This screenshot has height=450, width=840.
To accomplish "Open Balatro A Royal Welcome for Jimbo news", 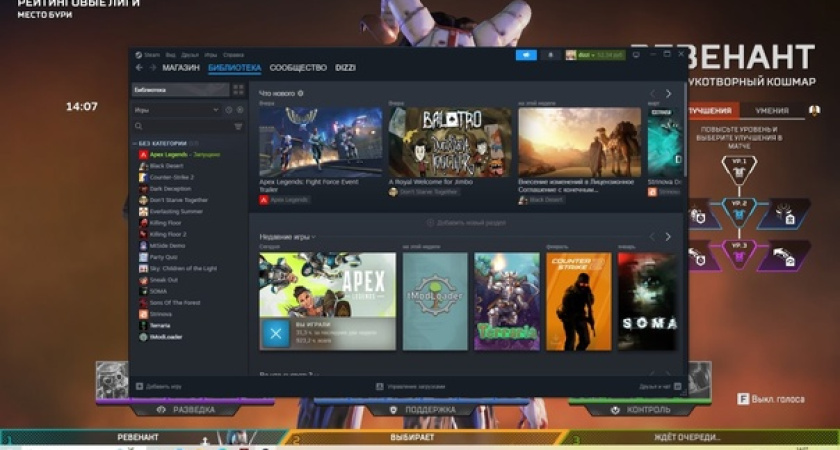I will pos(450,142).
